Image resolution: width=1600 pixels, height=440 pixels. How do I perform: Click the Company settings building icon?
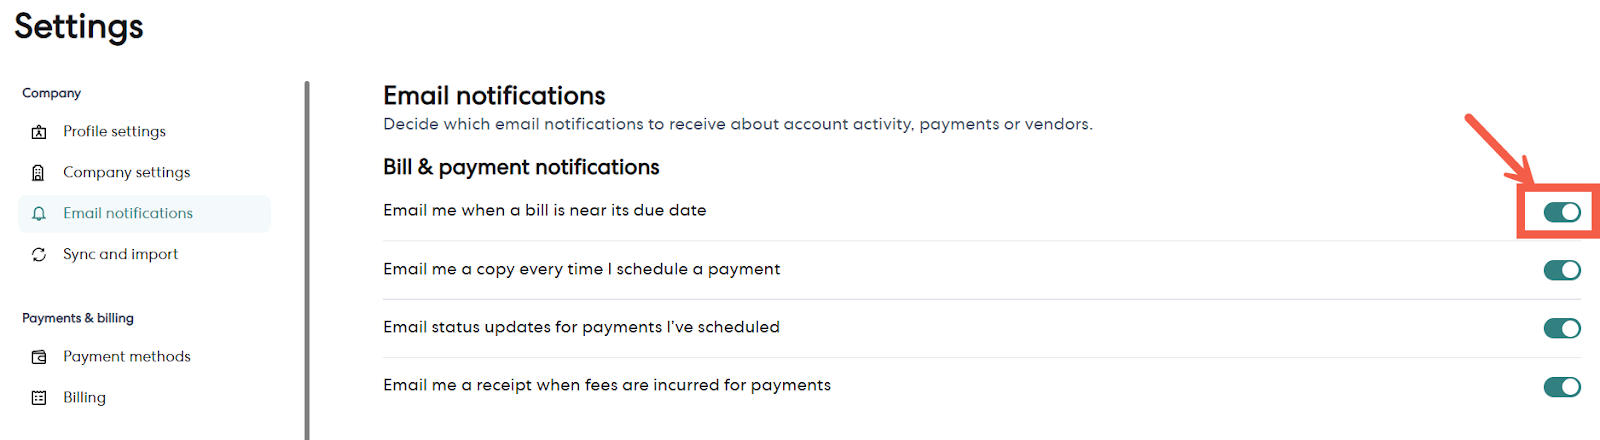tap(39, 173)
